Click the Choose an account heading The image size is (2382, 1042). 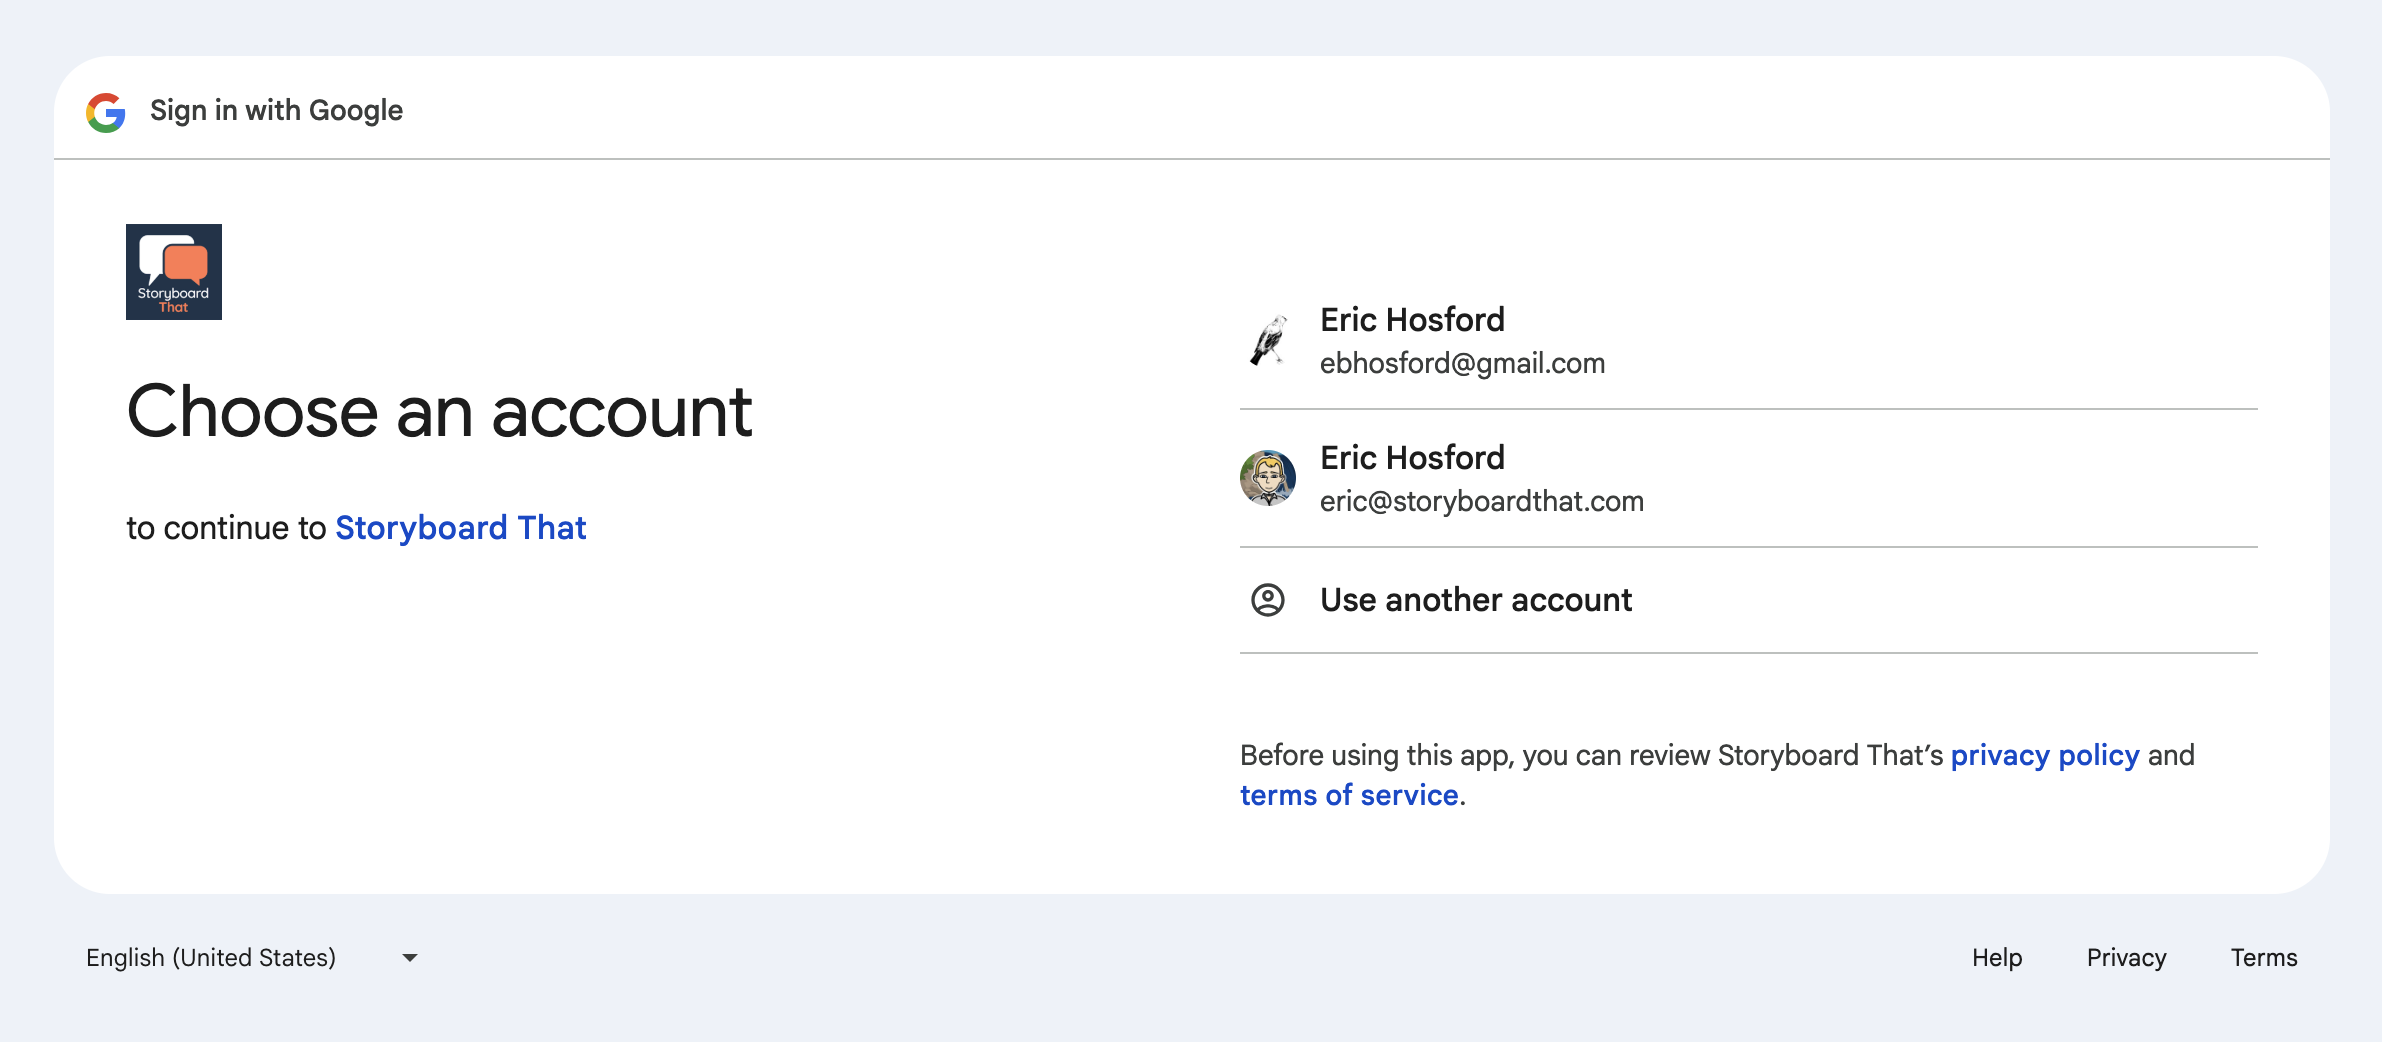(x=439, y=411)
